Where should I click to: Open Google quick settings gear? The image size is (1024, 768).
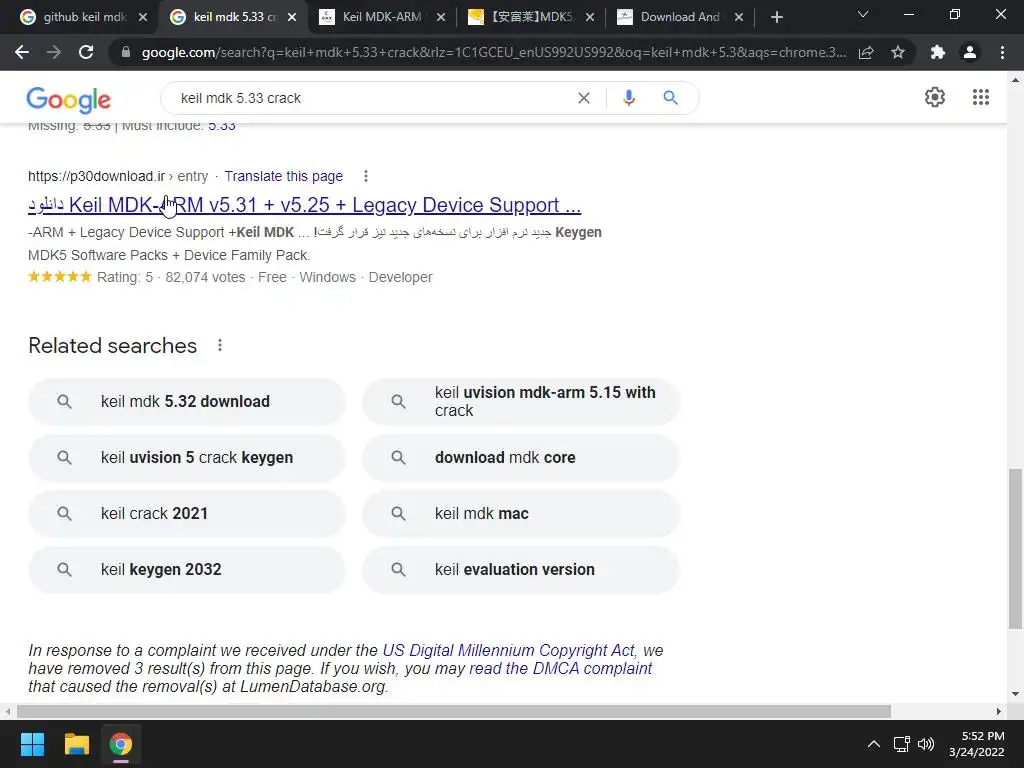(x=935, y=97)
